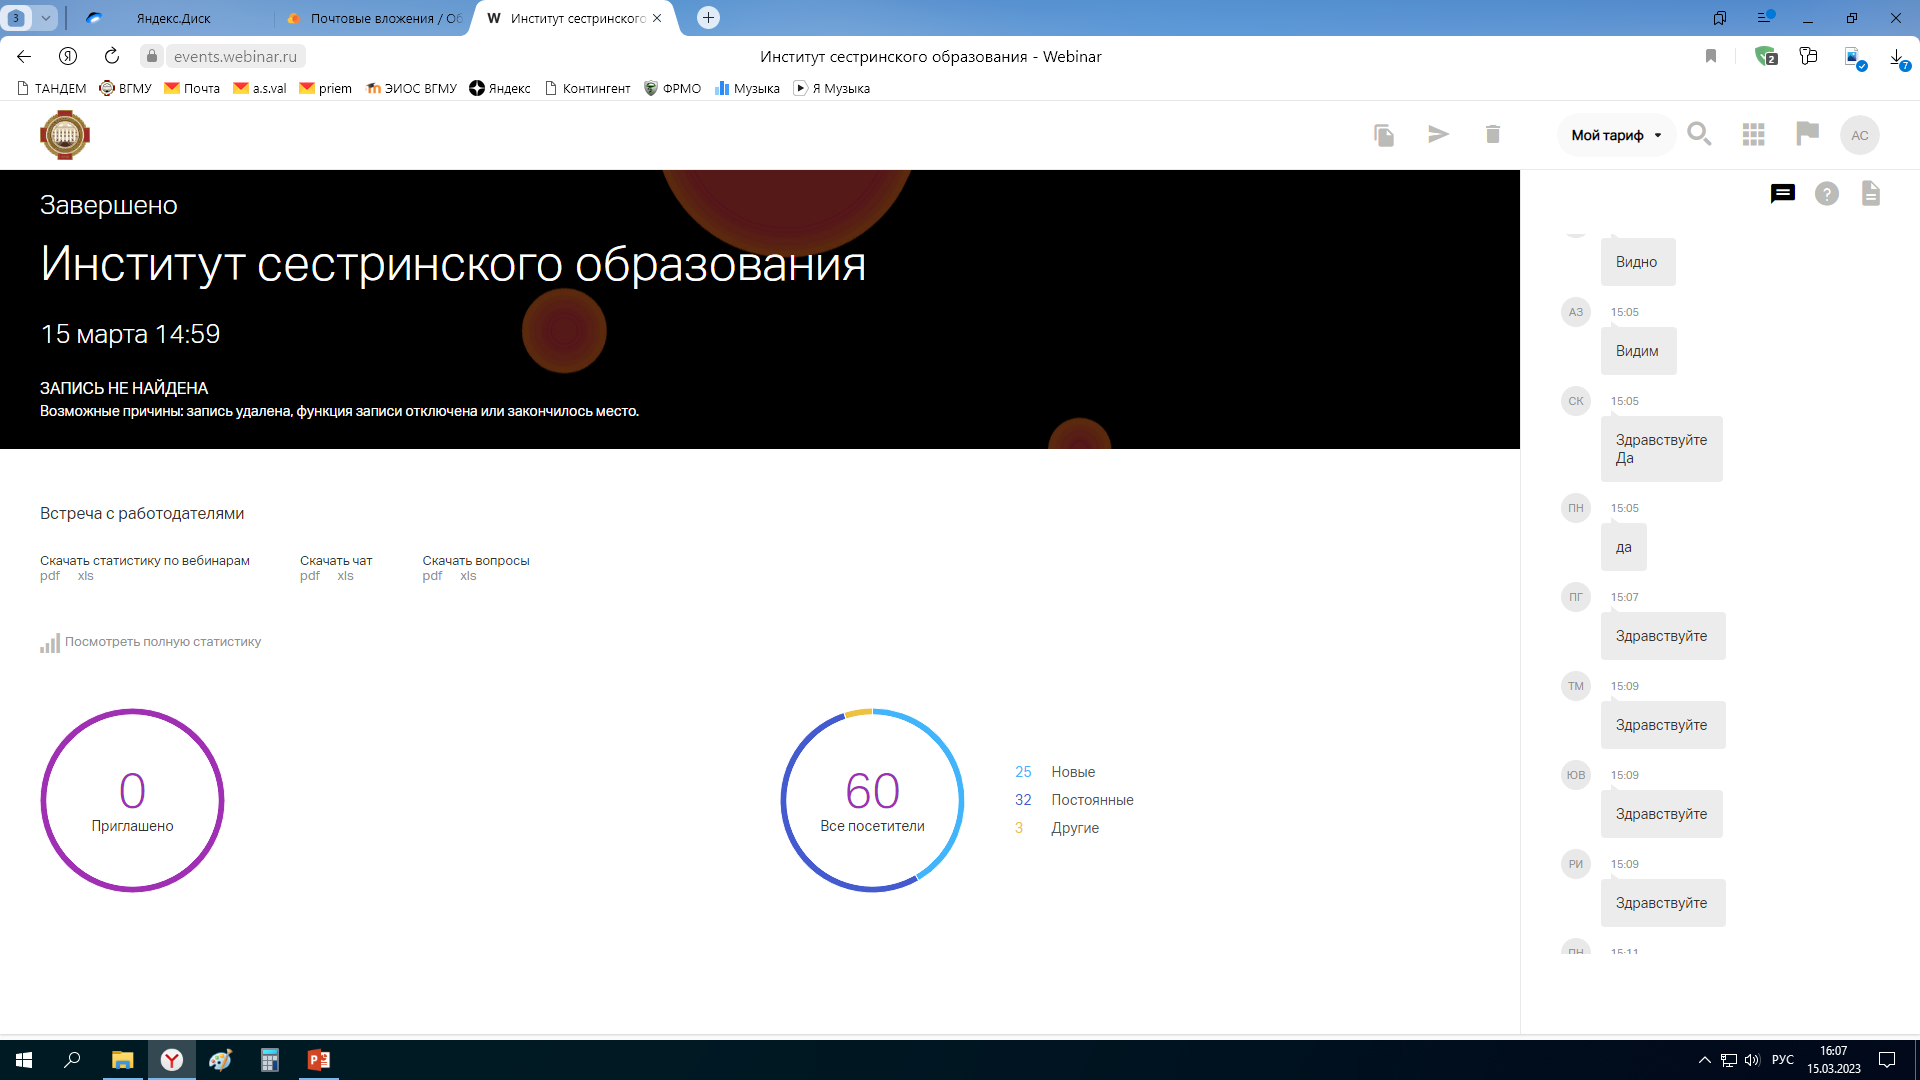Open Calculator from the taskbar
Image resolution: width=1920 pixels, height=1080 pixels.
point(270,1060)
